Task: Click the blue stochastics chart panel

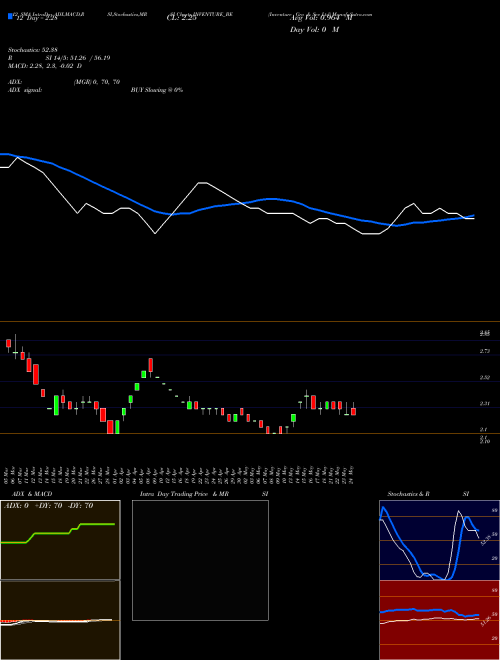Action: pyautogui.click(x=439, y=540)
